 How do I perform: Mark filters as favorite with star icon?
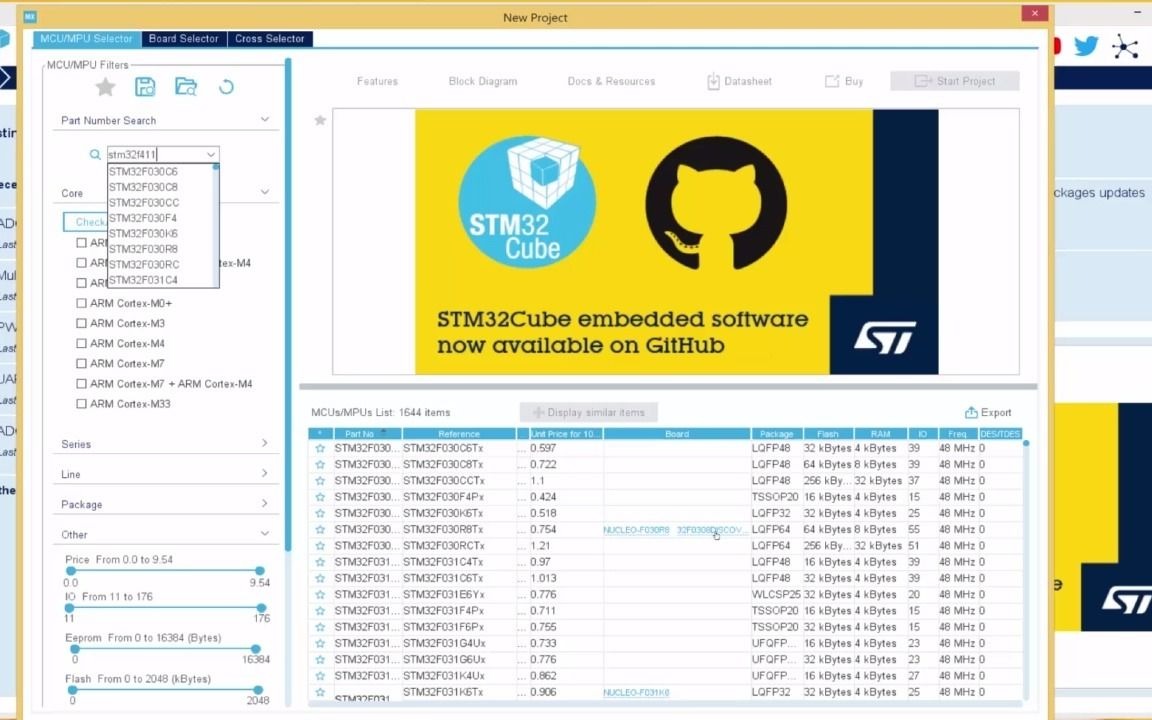(x=105, y=87)
